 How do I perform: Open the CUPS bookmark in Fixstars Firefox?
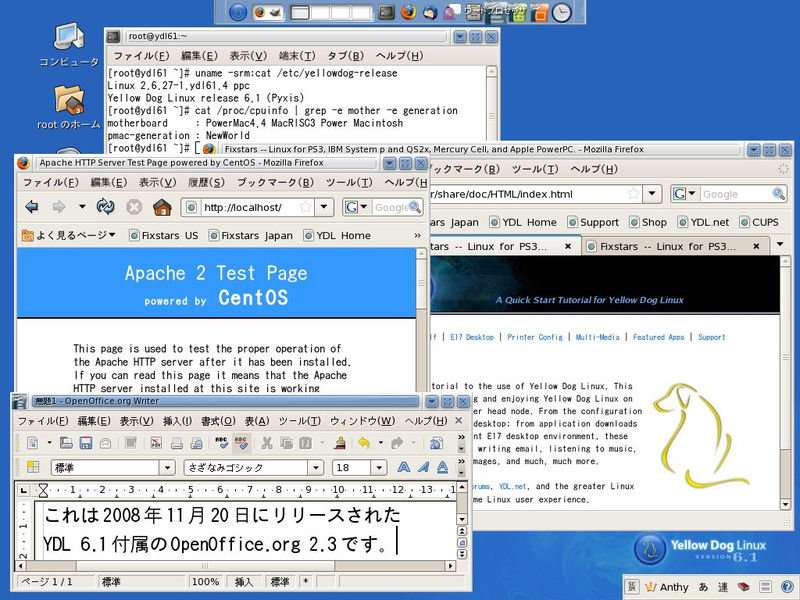pyautogui.click(x=759, y=222)
